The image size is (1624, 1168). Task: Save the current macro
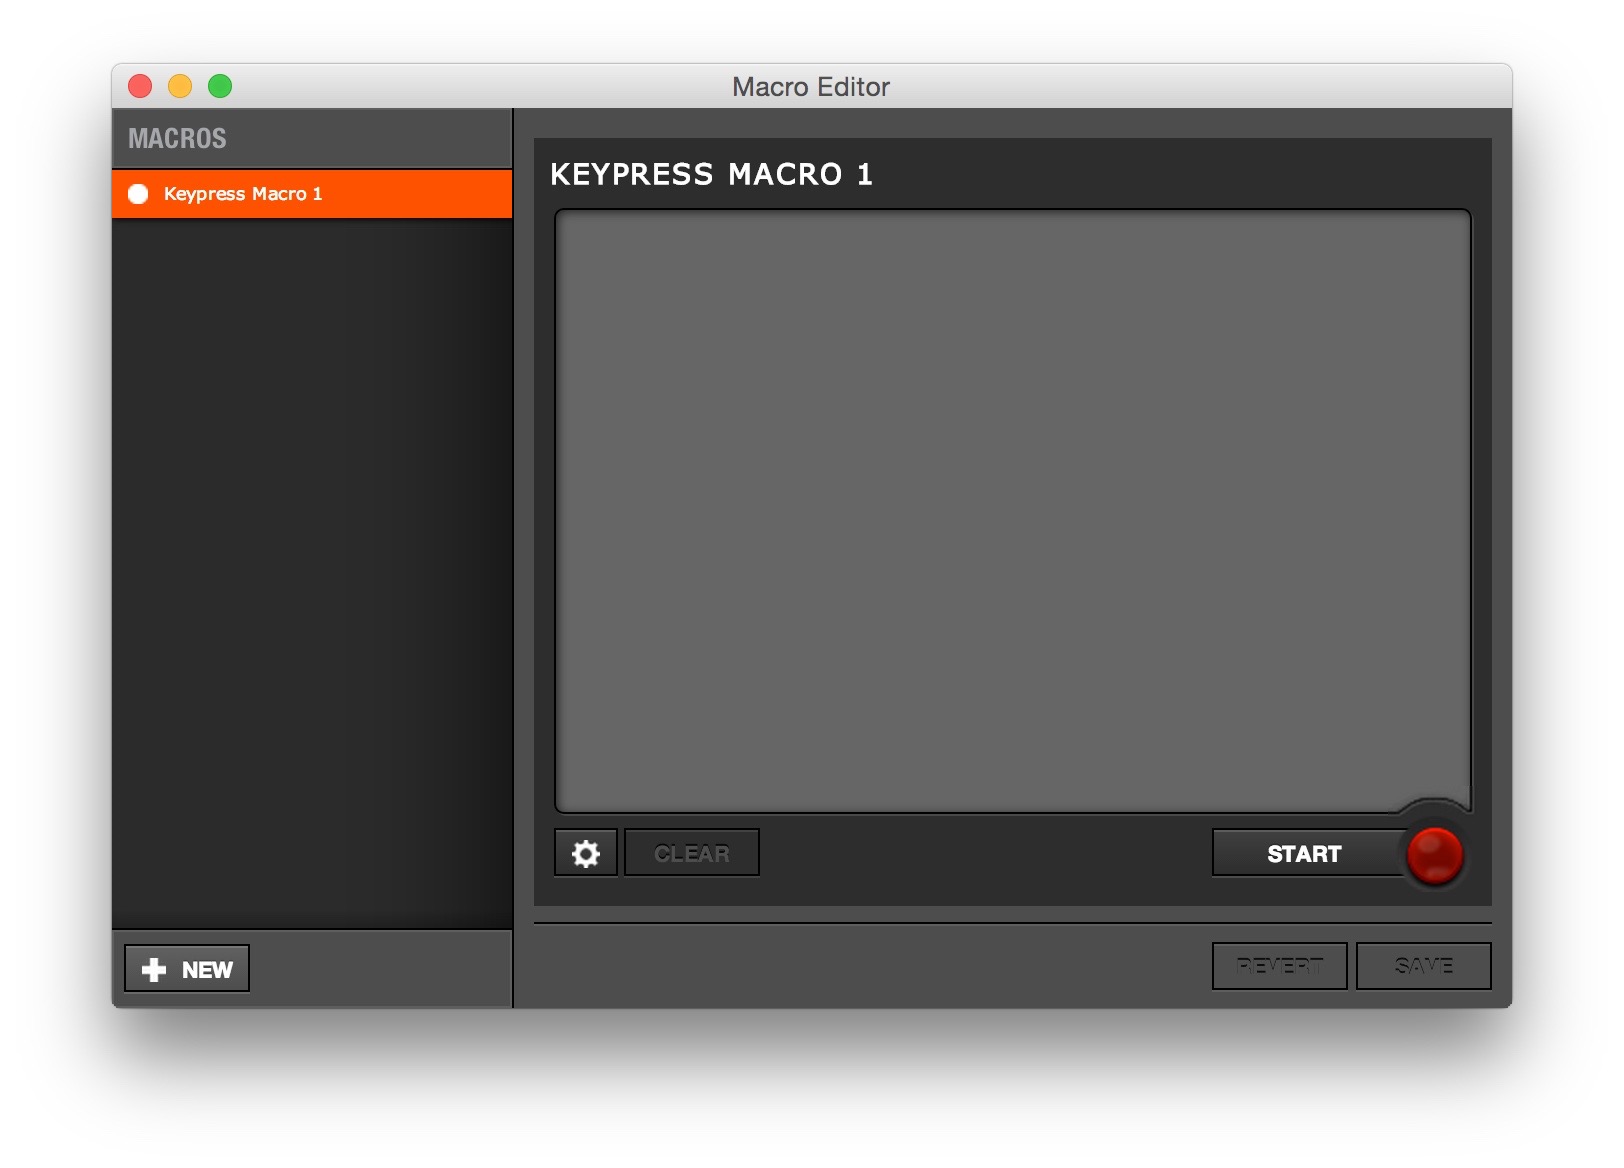tap(1423, 966)
